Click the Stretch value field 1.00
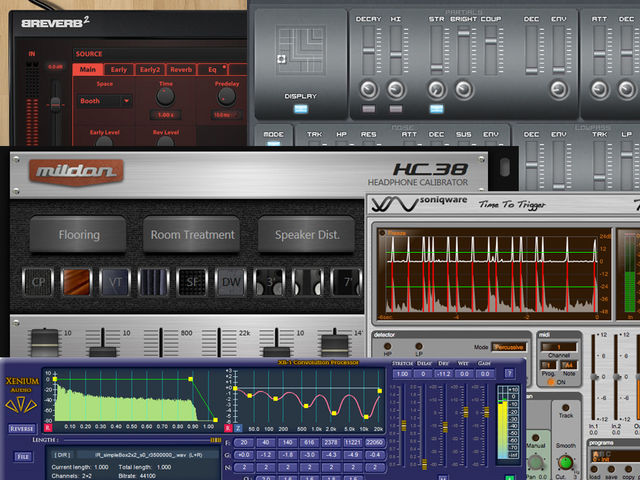 [402, 373]
